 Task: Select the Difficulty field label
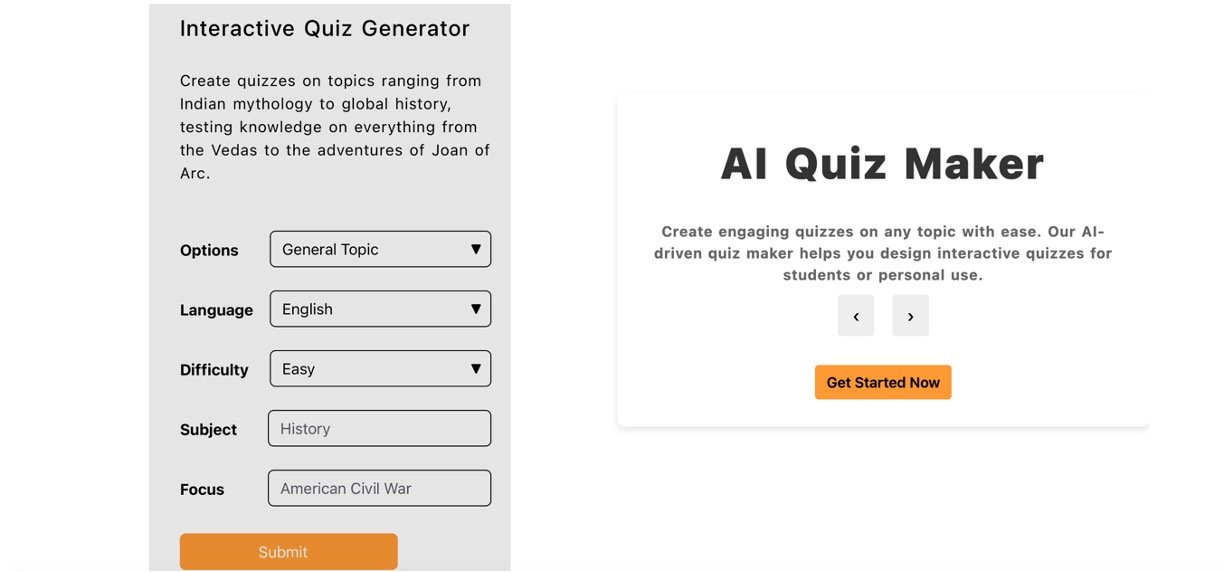point(214,370)
